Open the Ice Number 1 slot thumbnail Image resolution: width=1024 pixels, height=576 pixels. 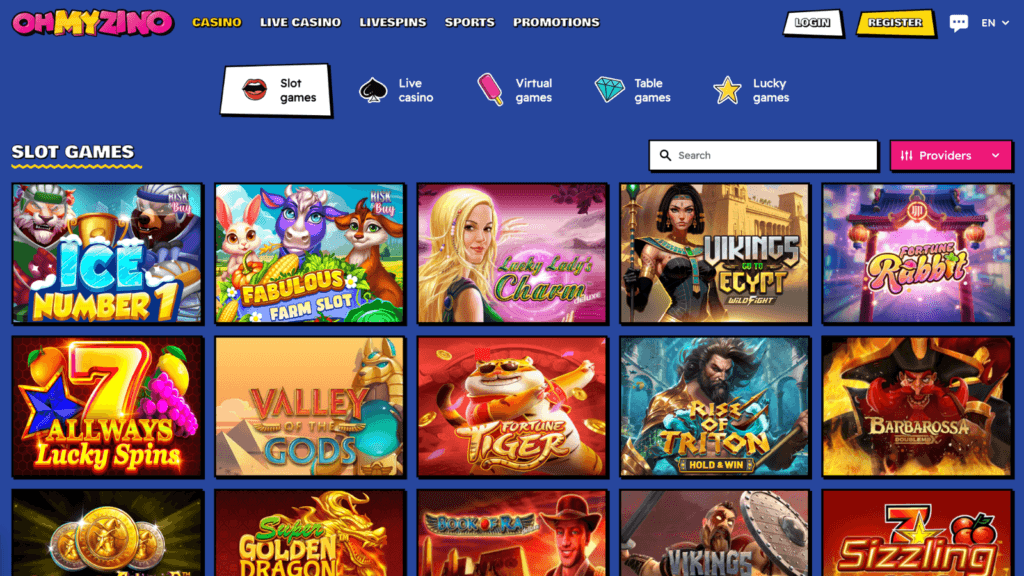pos(107,253)
